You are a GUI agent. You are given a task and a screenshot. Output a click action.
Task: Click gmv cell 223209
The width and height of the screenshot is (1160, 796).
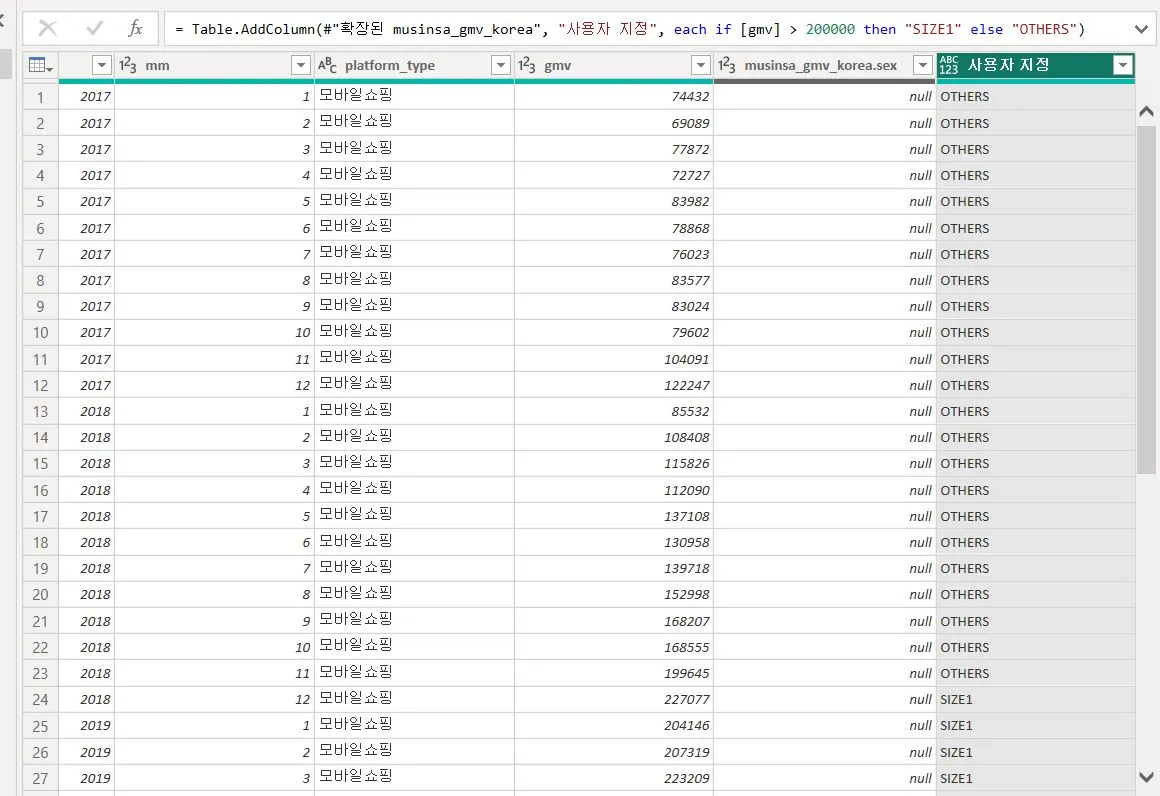[x=614, y=778]
